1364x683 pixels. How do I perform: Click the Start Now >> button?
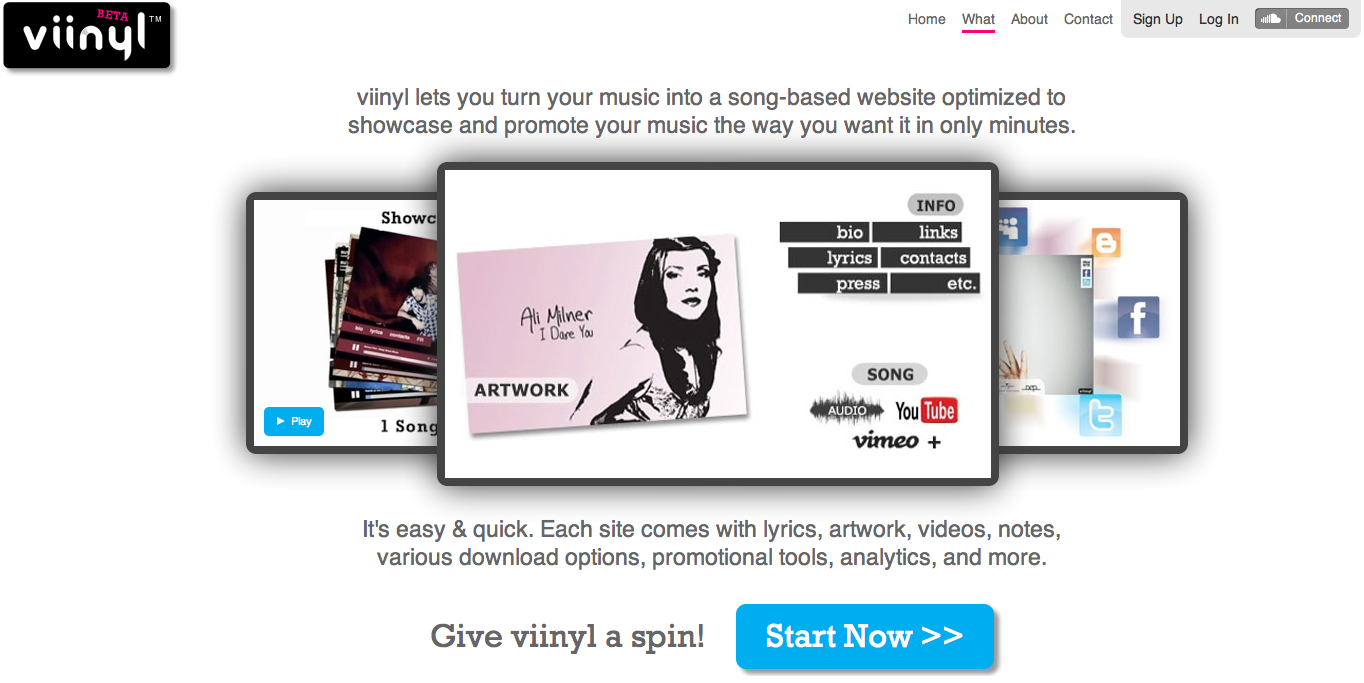865,636
